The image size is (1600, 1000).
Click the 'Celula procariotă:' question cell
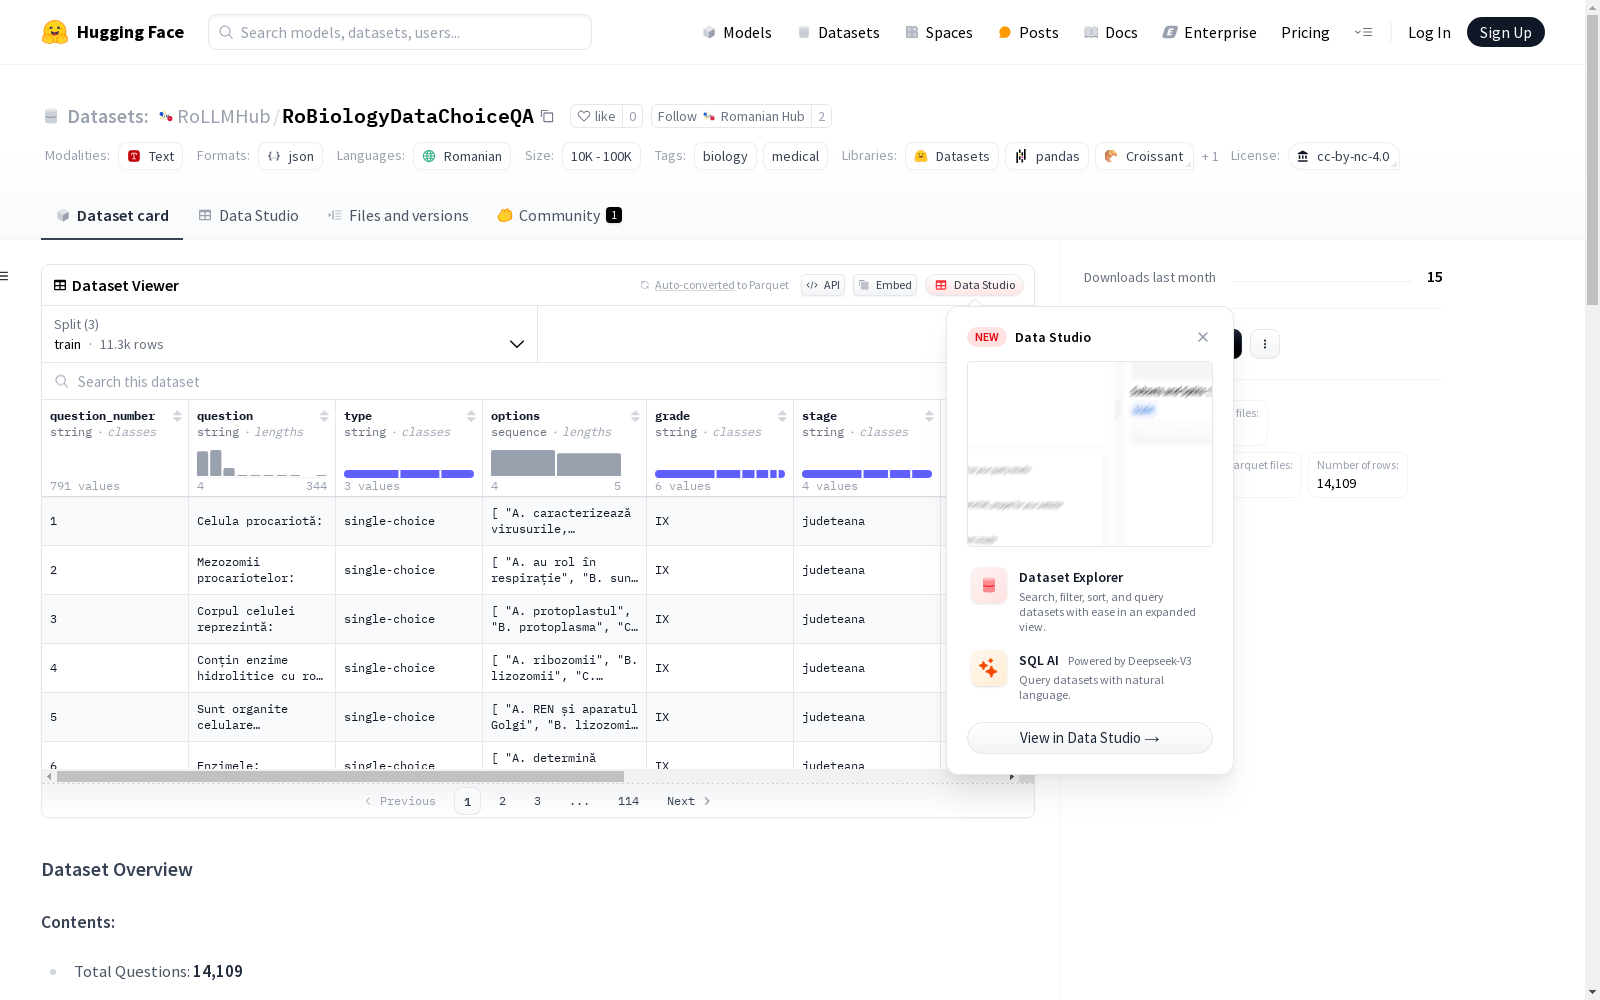pos(262,521)
